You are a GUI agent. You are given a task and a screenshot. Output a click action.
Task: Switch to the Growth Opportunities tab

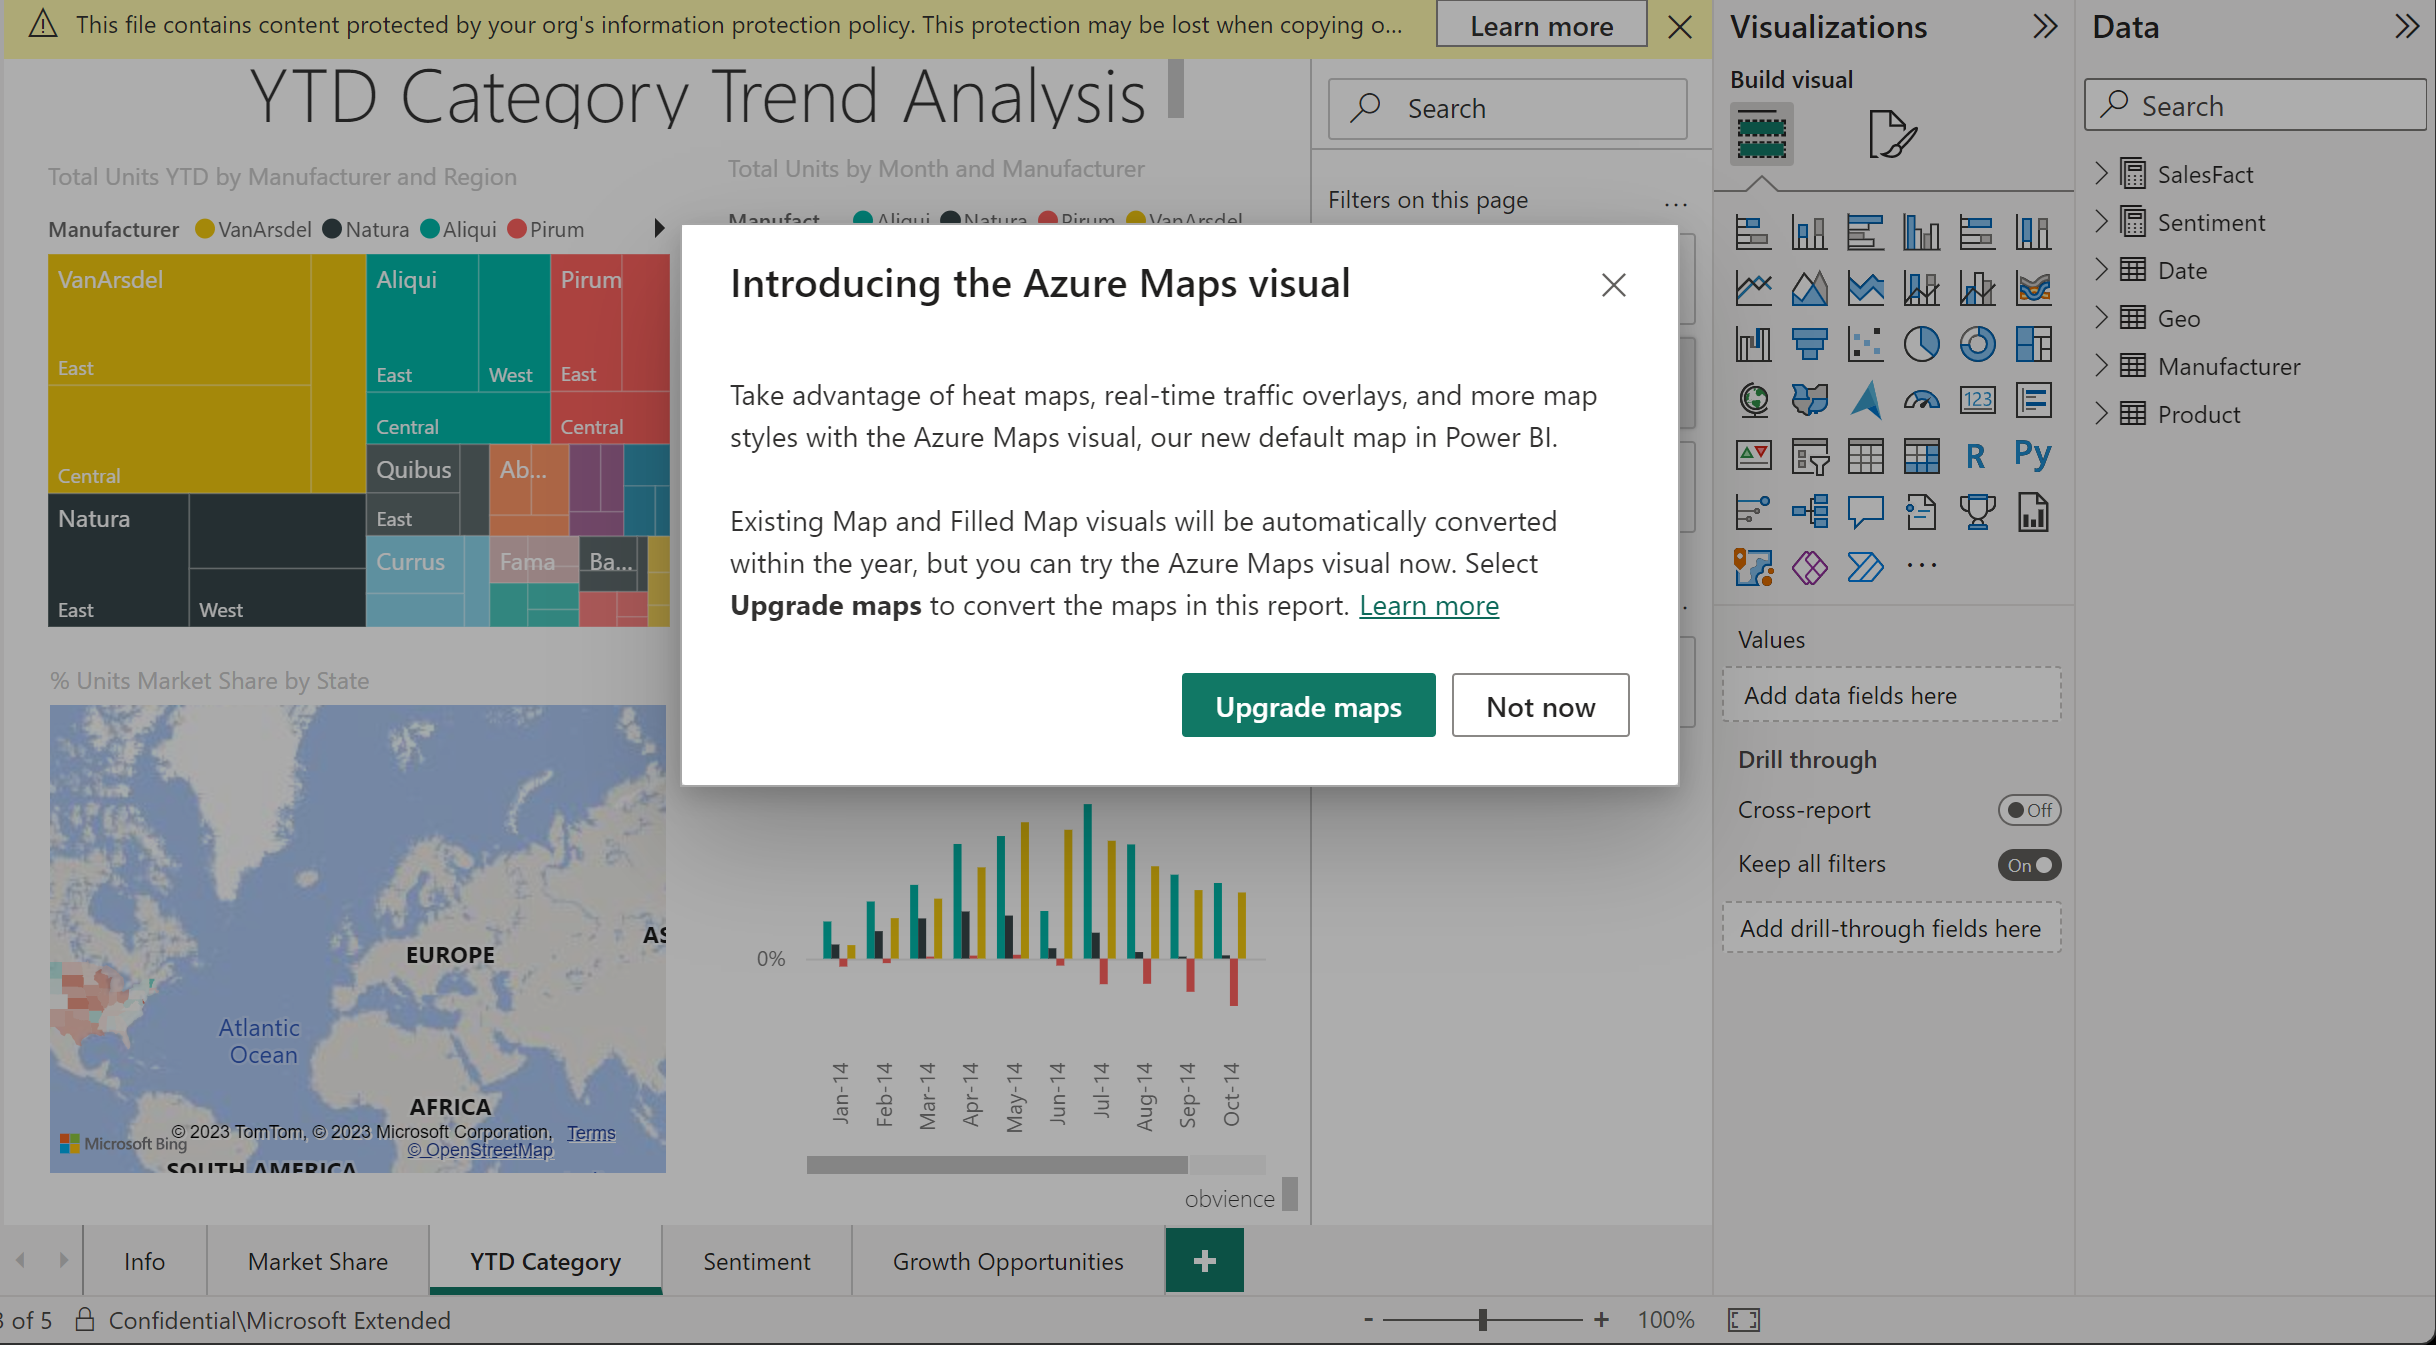pos(1007,1261)
